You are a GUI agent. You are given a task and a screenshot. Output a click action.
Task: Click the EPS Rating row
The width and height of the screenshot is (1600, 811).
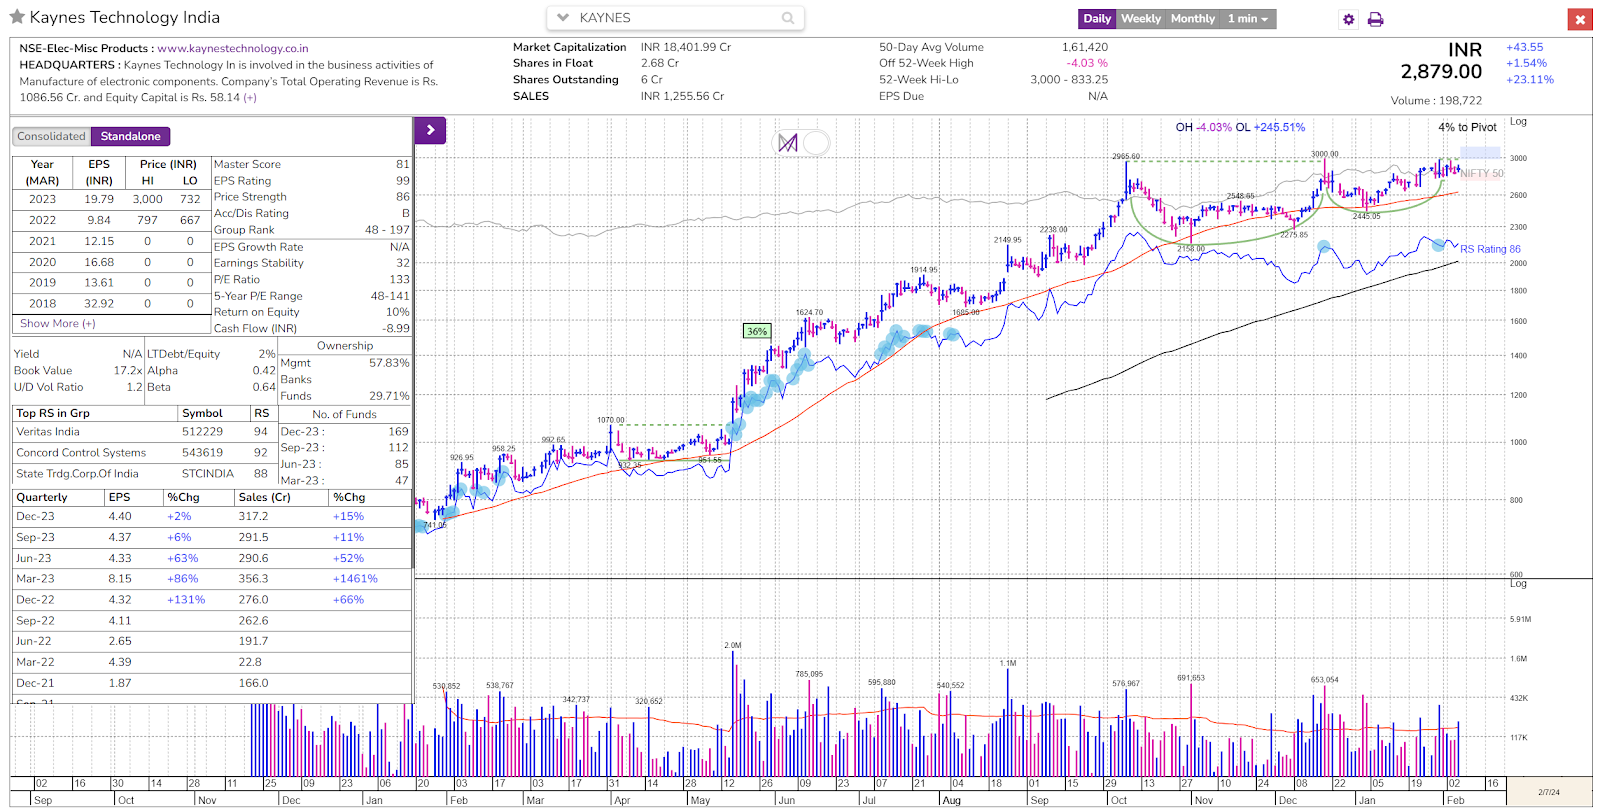point(311,181)
